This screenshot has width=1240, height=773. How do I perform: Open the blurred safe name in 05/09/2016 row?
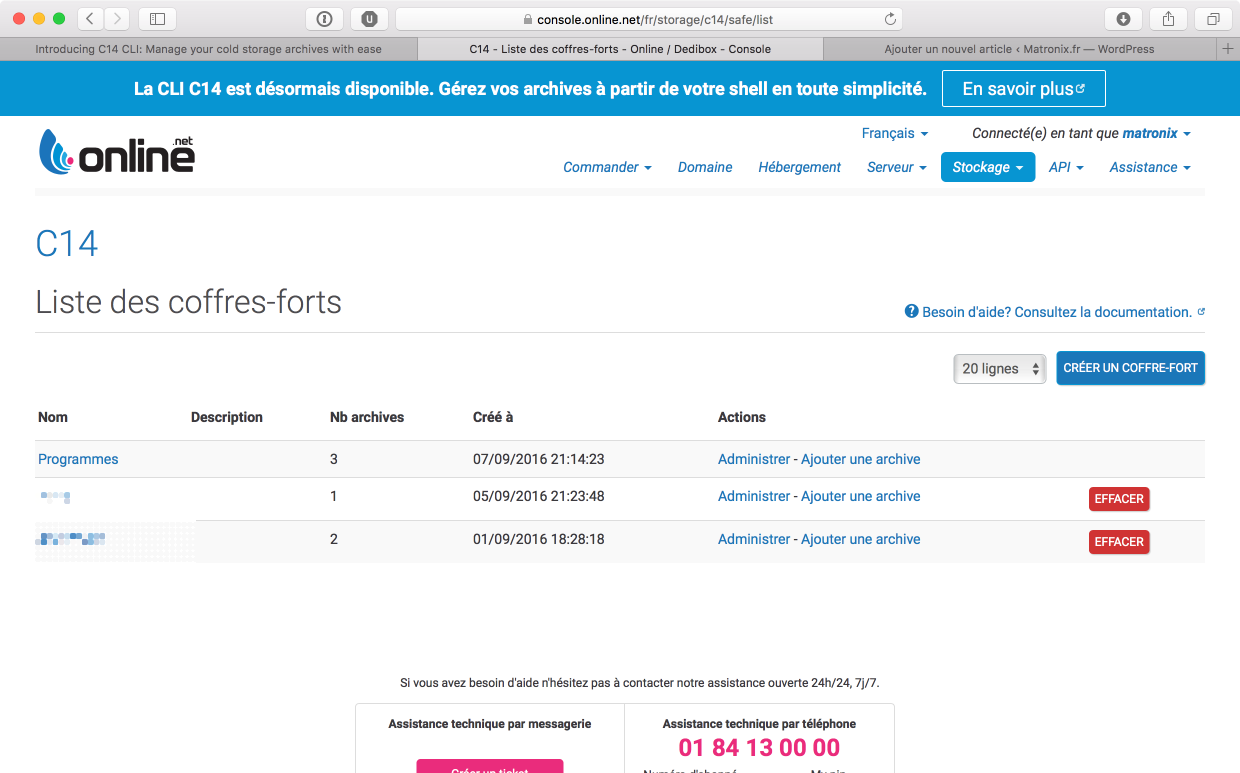55,496
